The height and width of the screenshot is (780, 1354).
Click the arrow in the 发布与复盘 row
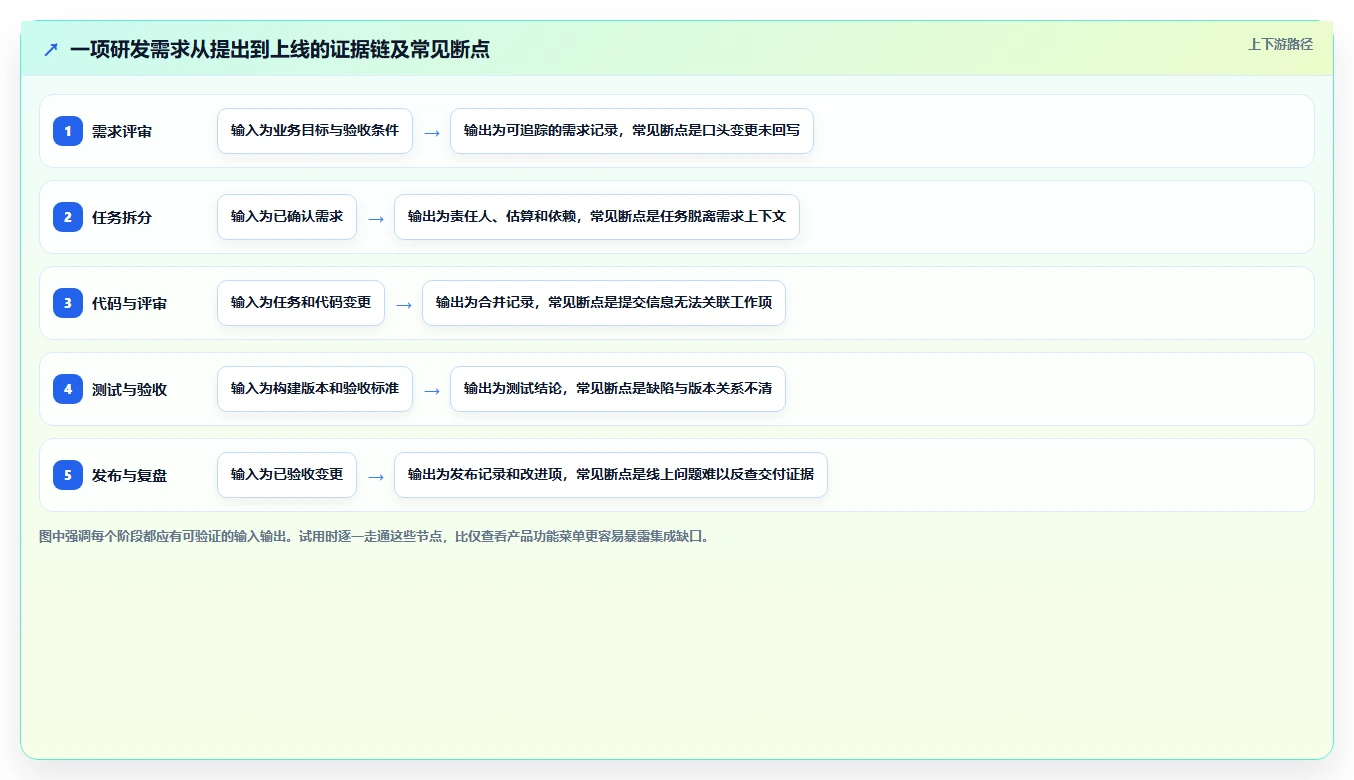click(x=376, y=476)
